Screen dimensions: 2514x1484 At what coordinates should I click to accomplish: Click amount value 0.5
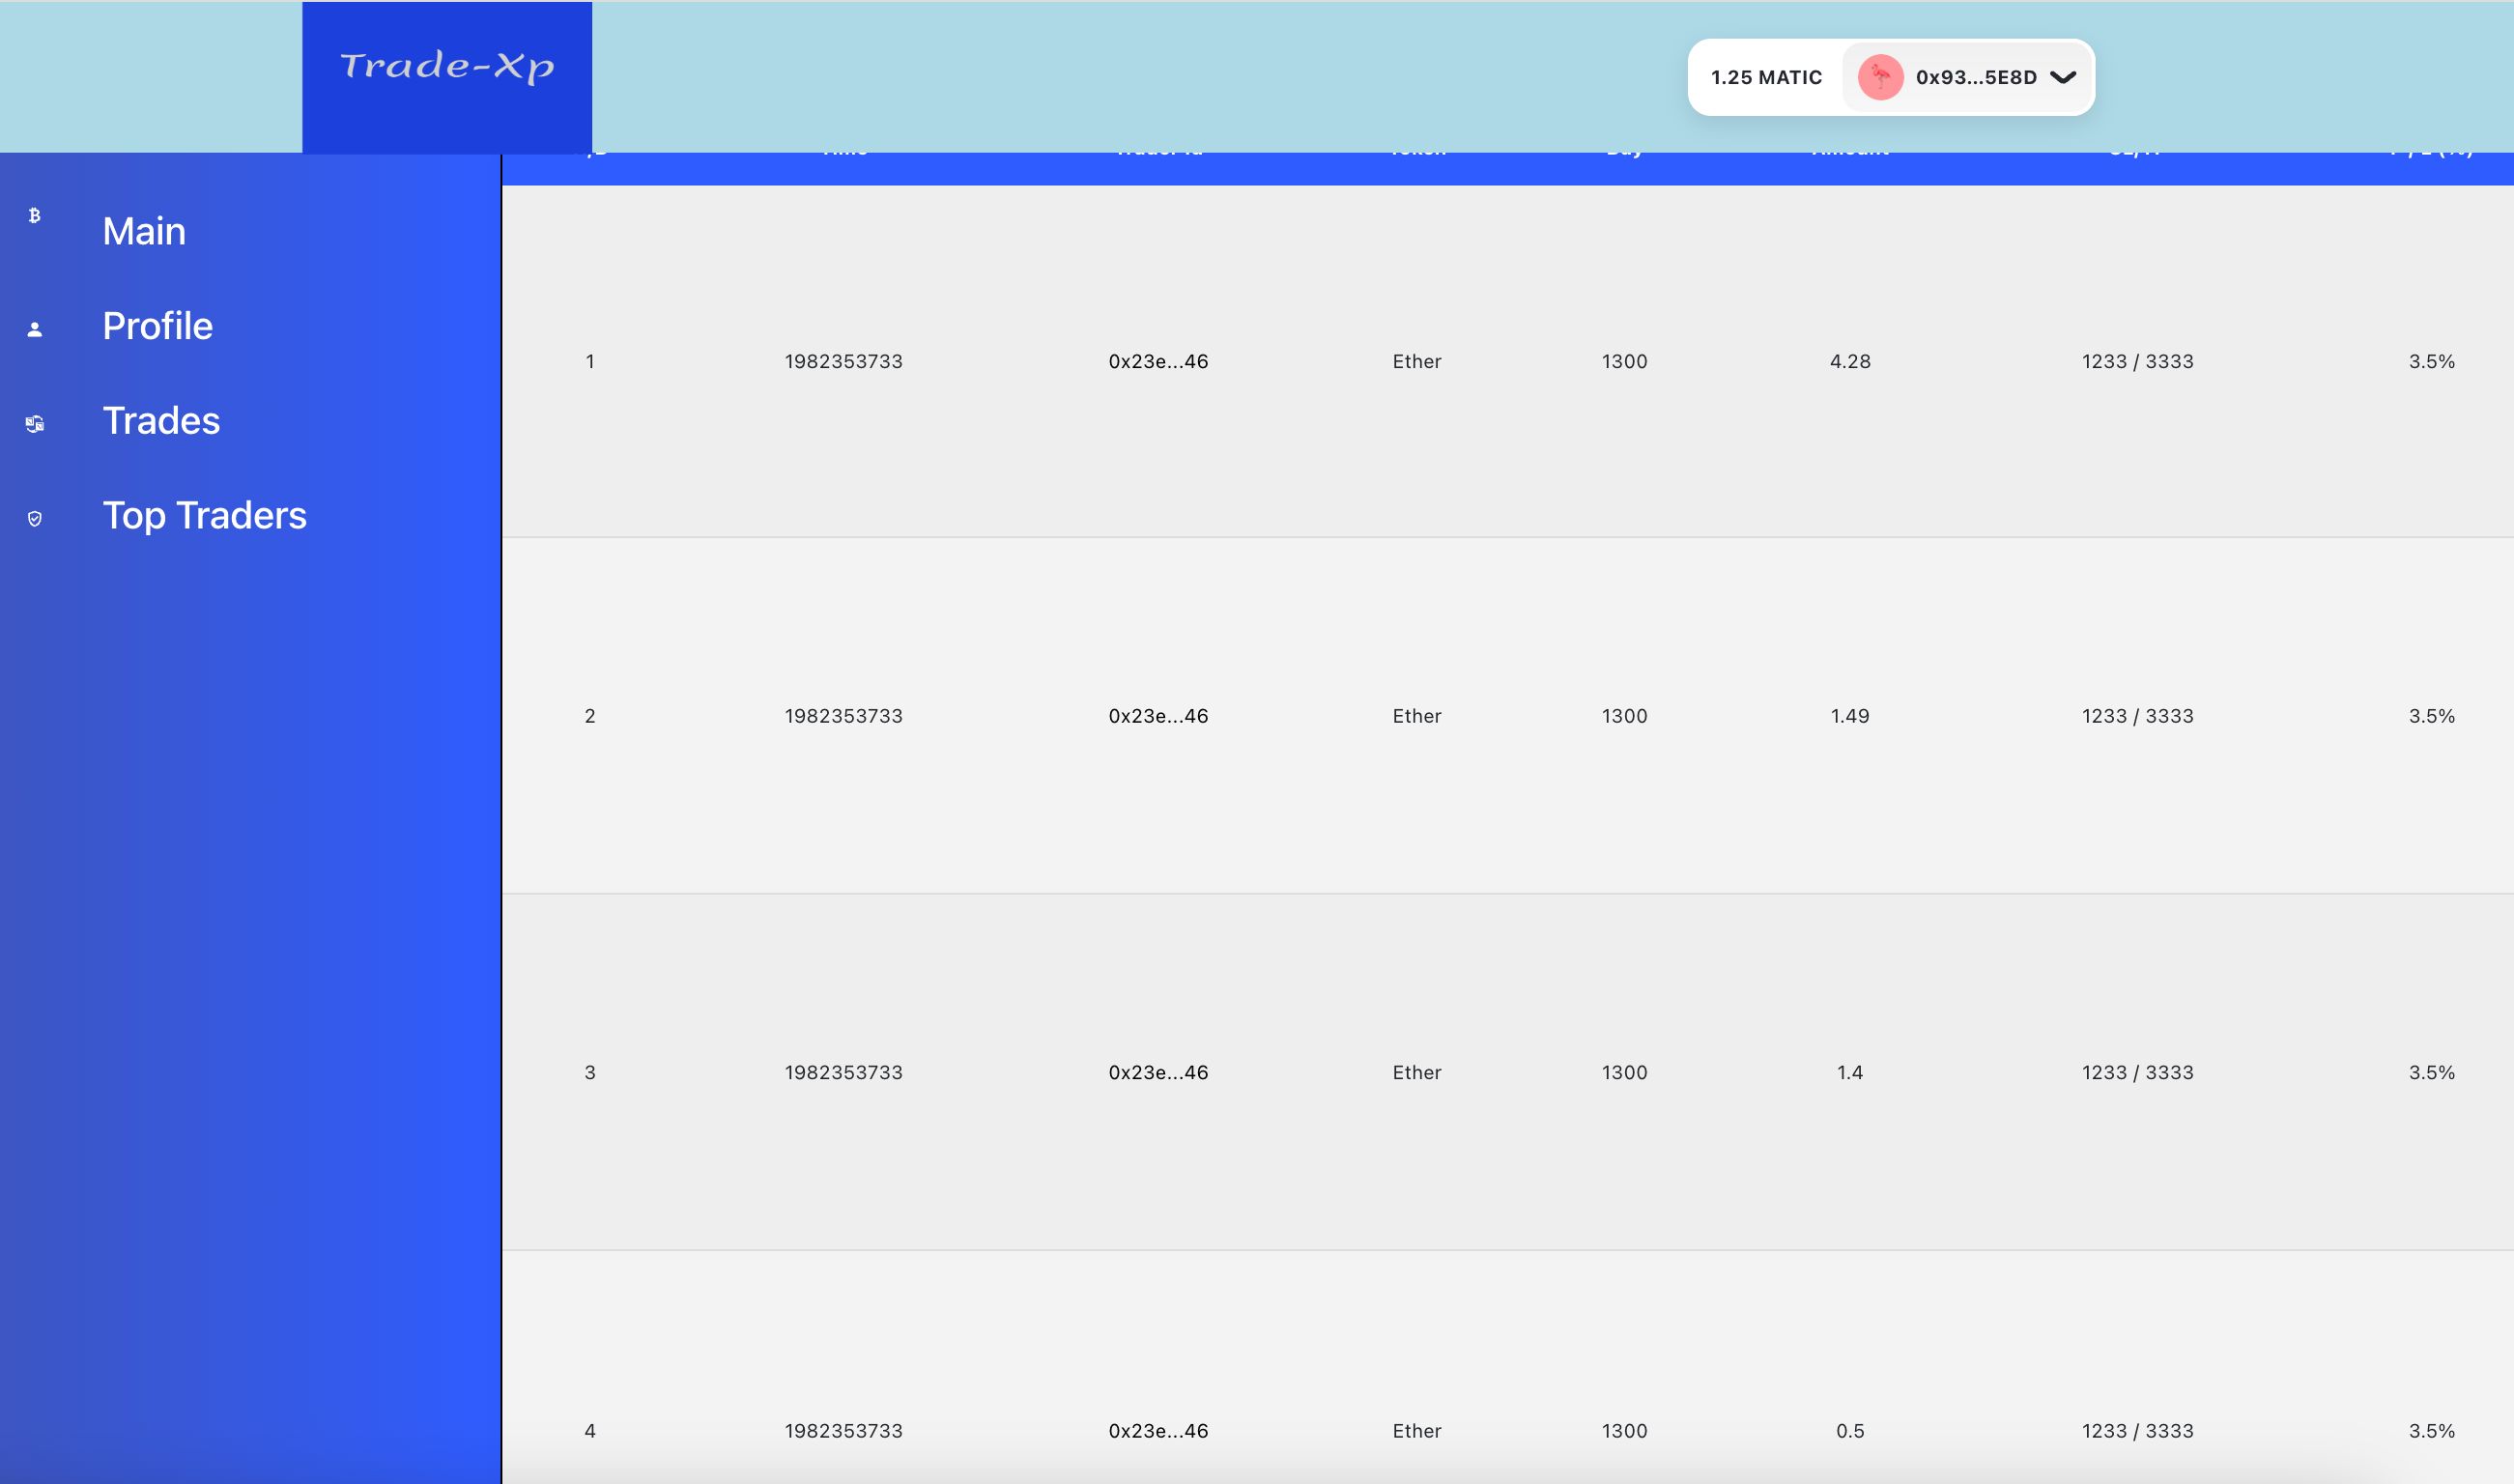[x=1850, y=1431]
